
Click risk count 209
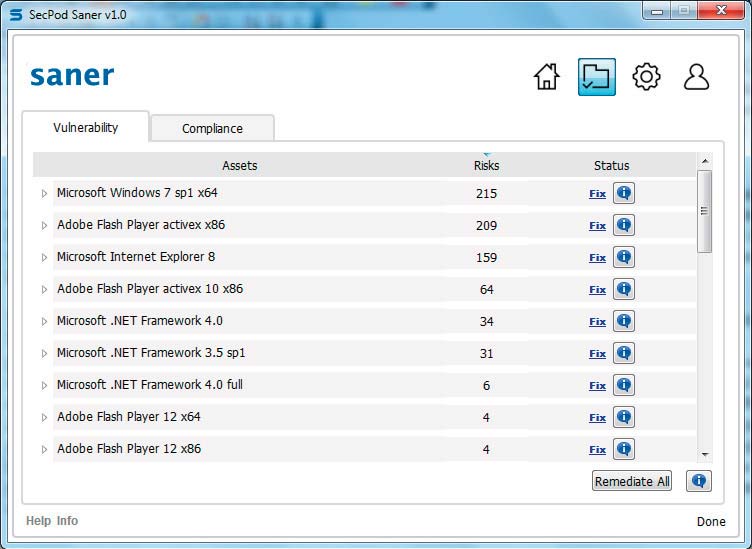click(x=486, y=226)
